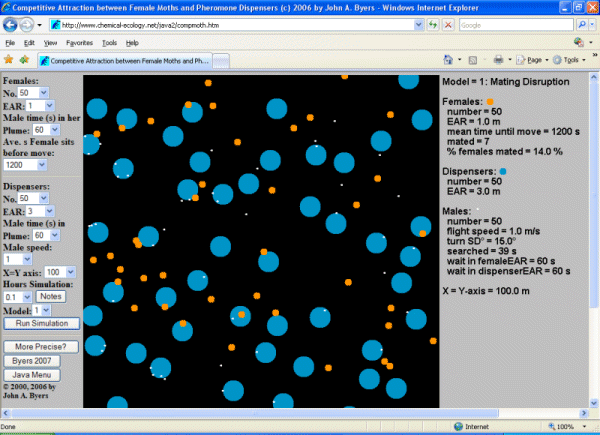Open the Home button dropdown arrow
This screenshot has width=600, height=435.
(460, 60)
